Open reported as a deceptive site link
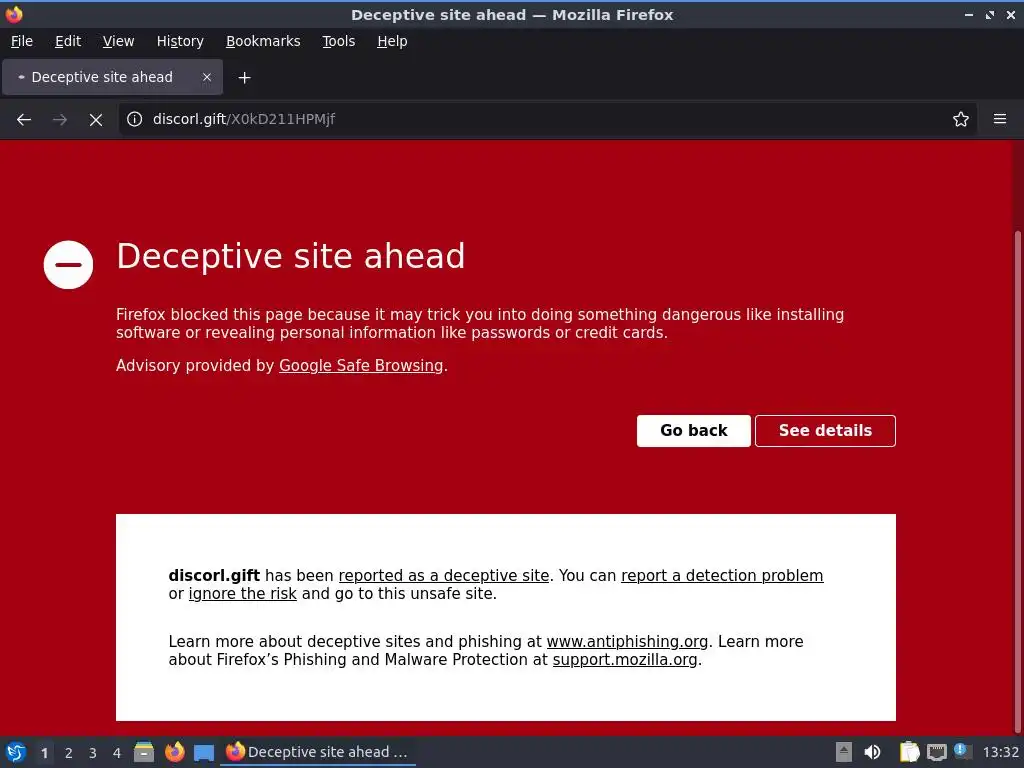This screenshot has width=1024, height=768. tap(443, 576)
